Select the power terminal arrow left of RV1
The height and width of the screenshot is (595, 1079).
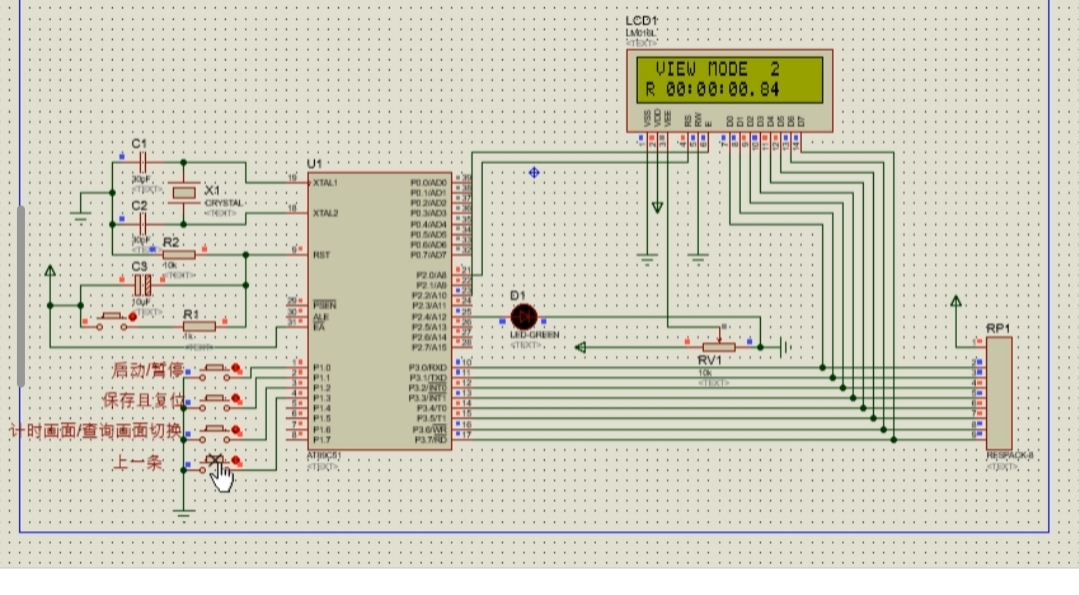(x=580, y=347)
